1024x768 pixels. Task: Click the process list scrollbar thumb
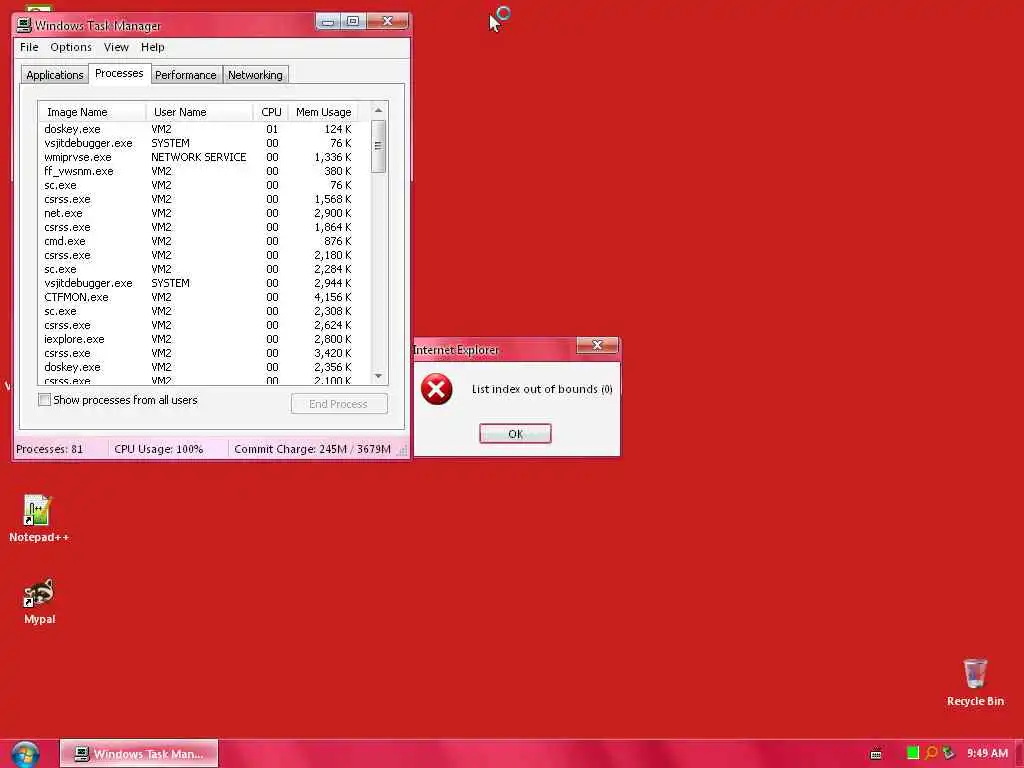pyautogui.click(x=378, y=146)
